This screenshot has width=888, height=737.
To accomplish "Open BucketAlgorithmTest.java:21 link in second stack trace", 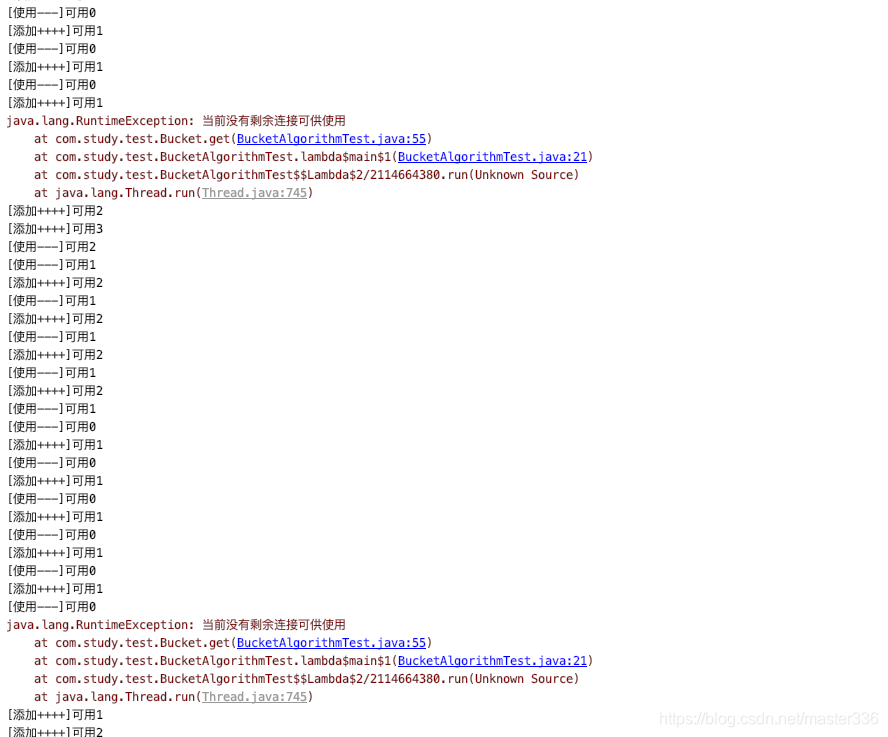I will 492,661.
